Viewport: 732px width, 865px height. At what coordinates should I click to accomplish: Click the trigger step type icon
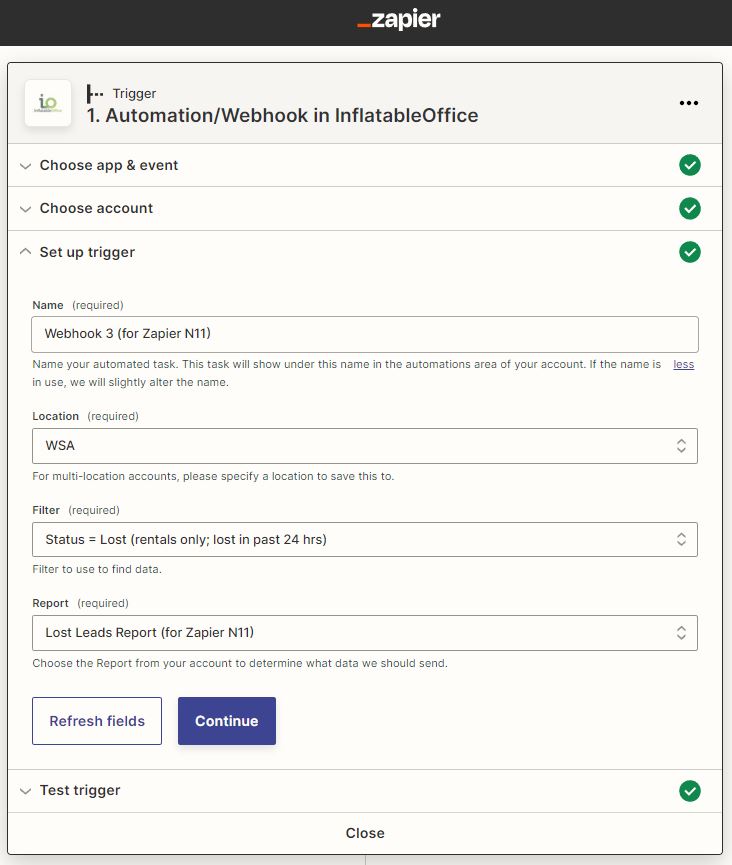click(95, 93)
